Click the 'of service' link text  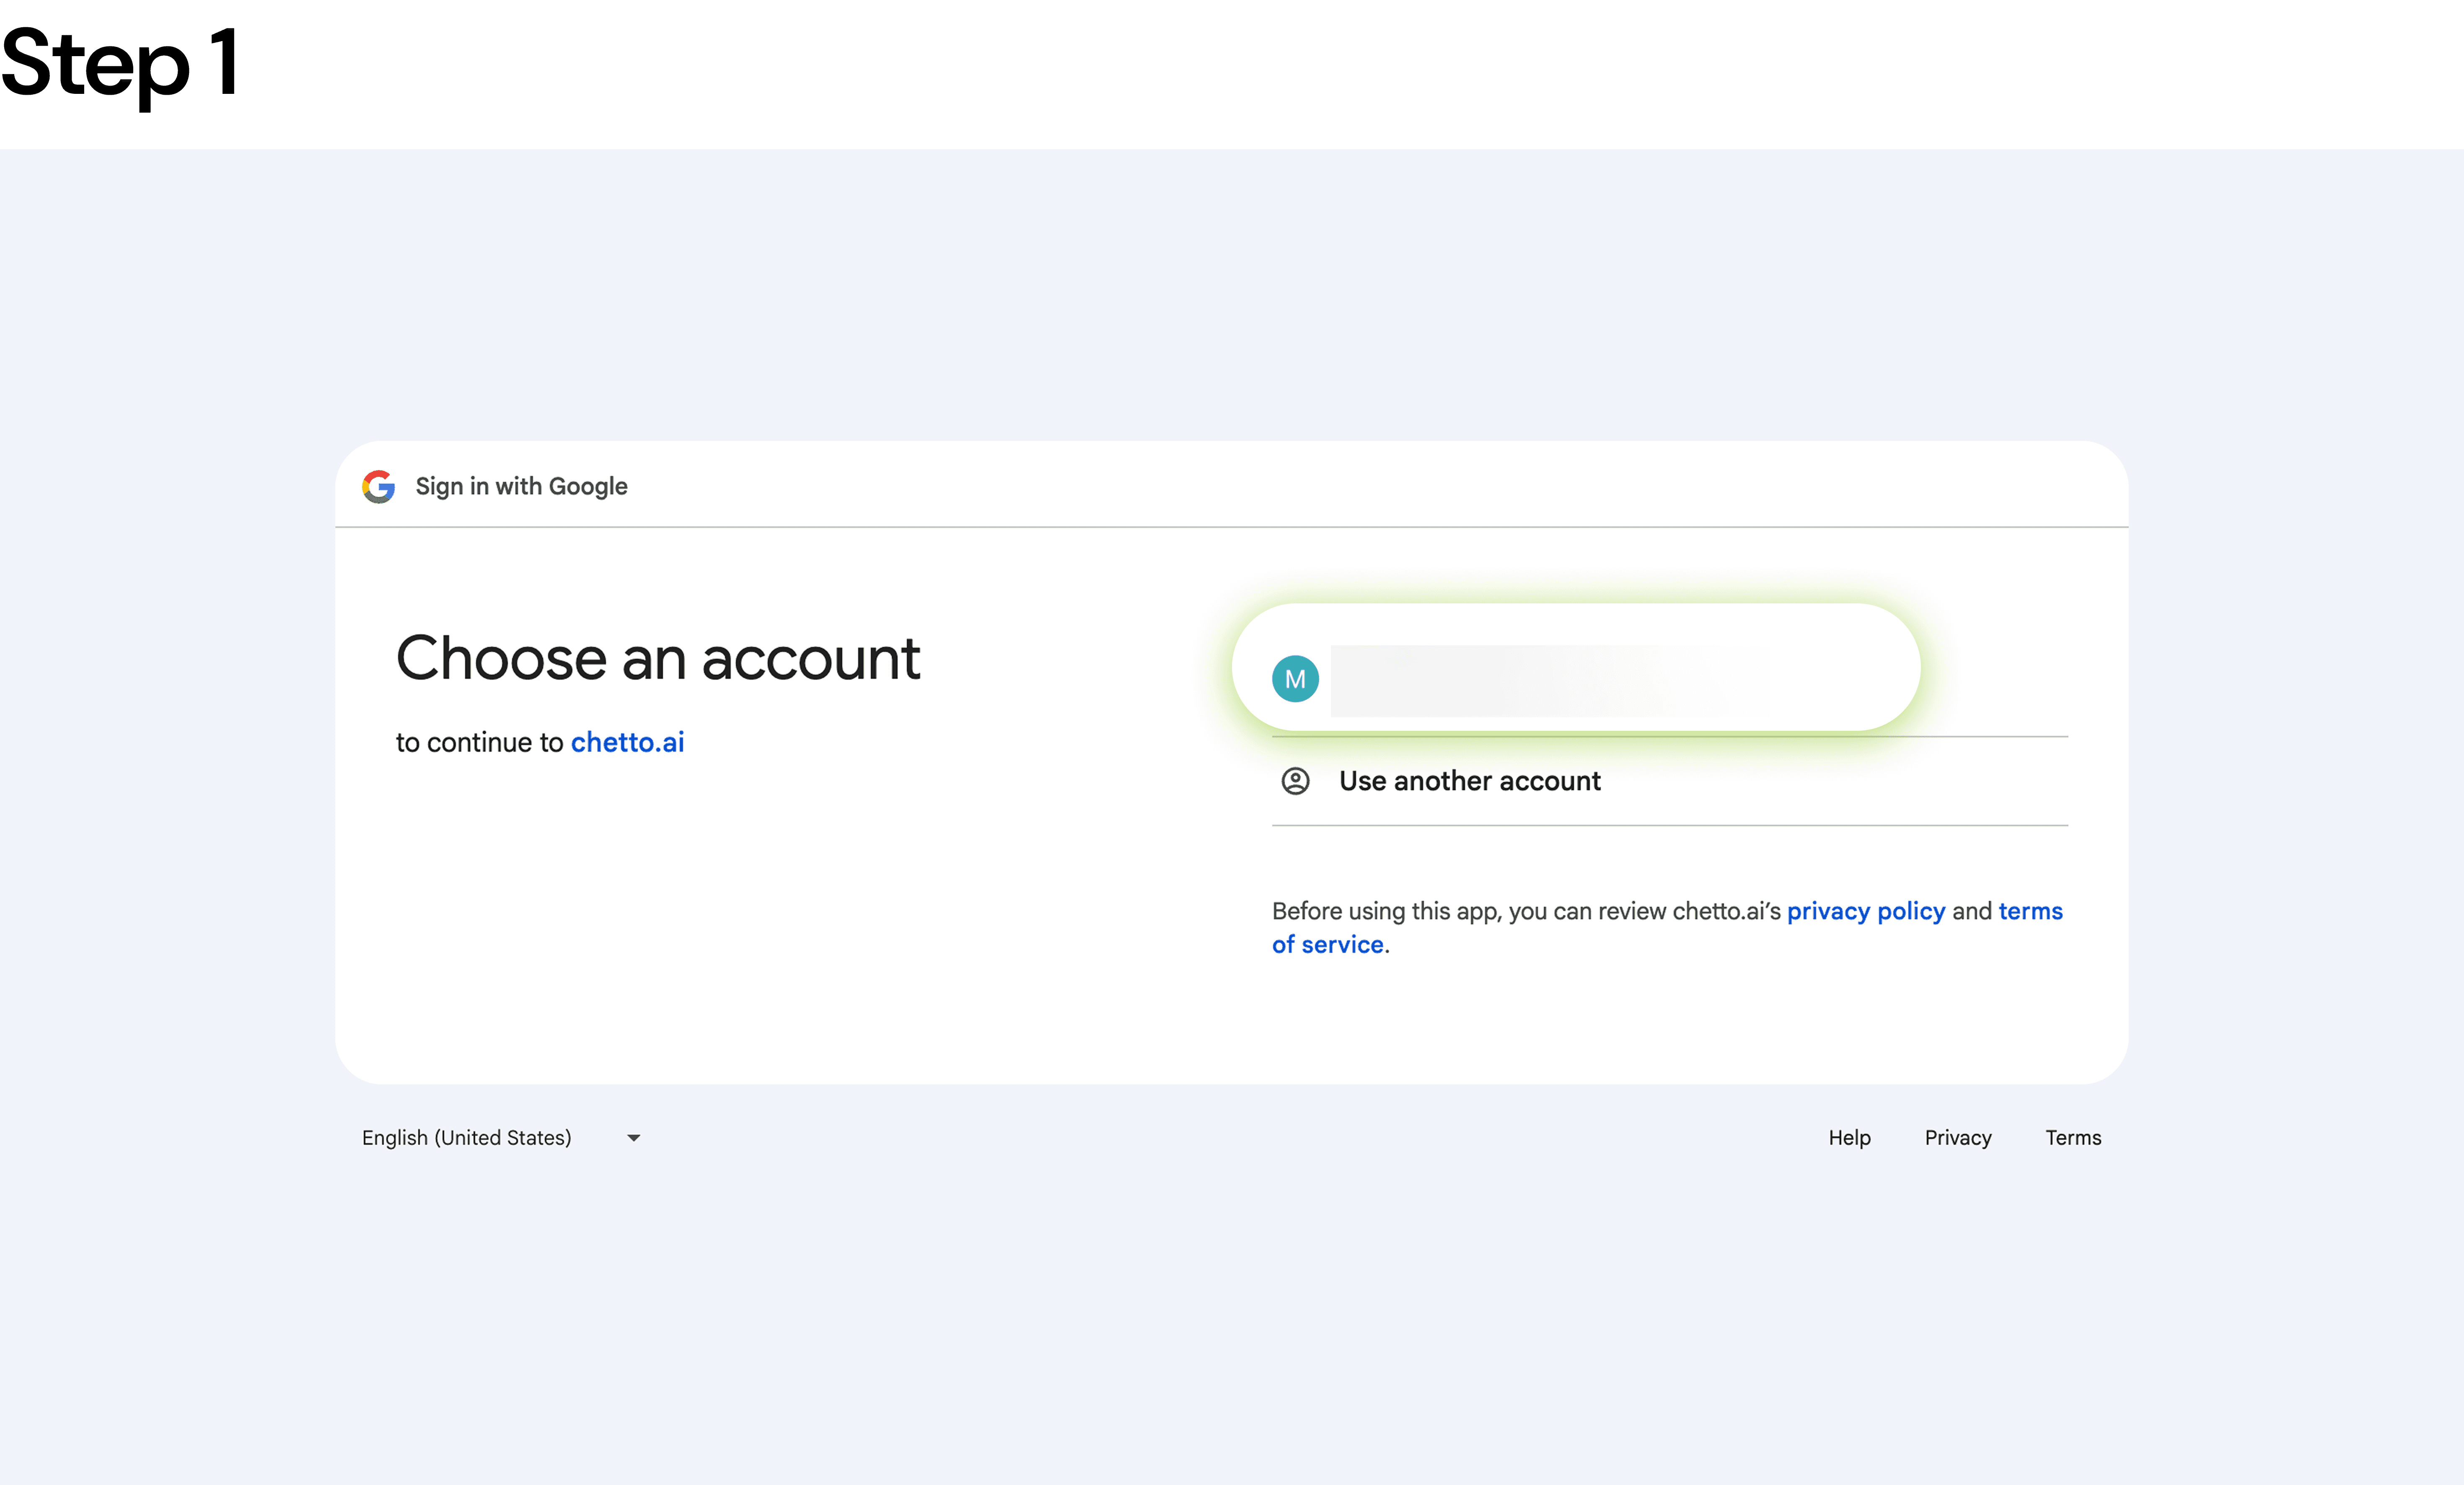click(x=1327, y=945)
